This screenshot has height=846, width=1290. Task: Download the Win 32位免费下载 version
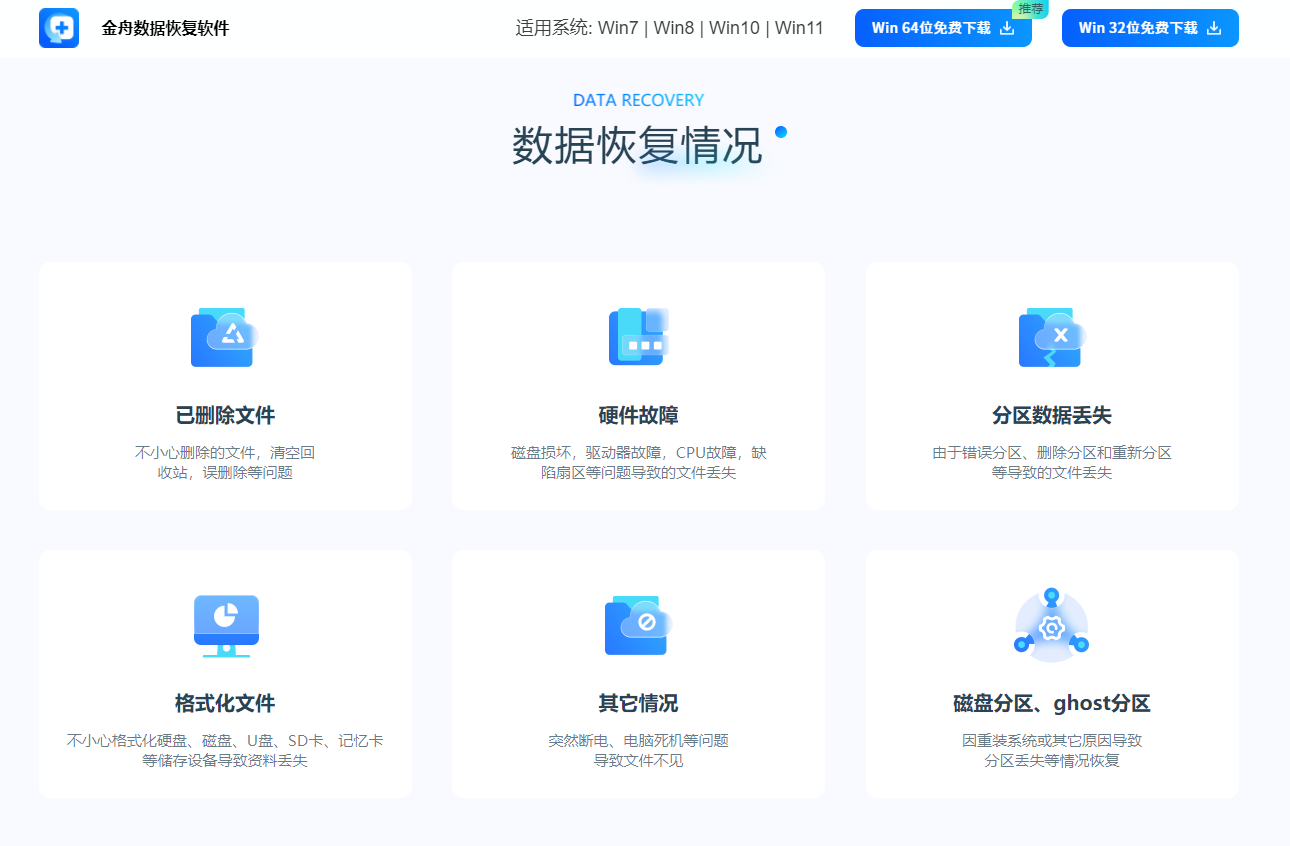click(x=1150, y=28)
